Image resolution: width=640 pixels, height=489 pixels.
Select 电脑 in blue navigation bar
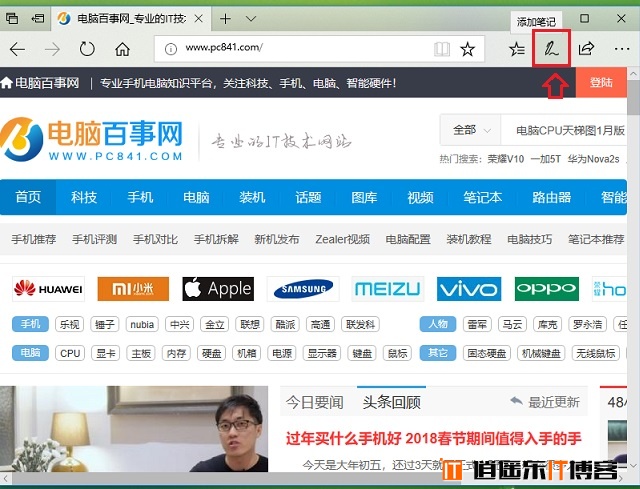[196, 197]
